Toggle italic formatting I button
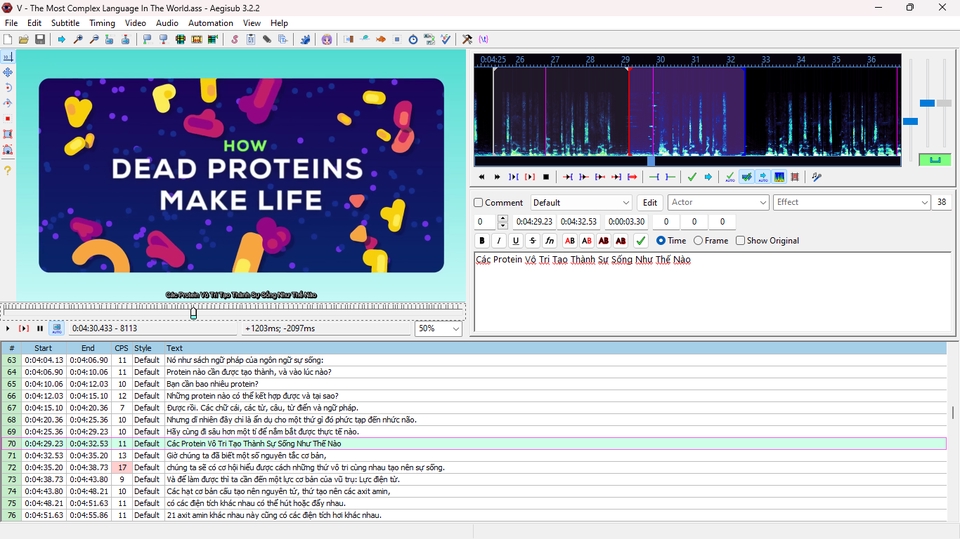 (x=498, y=241)
